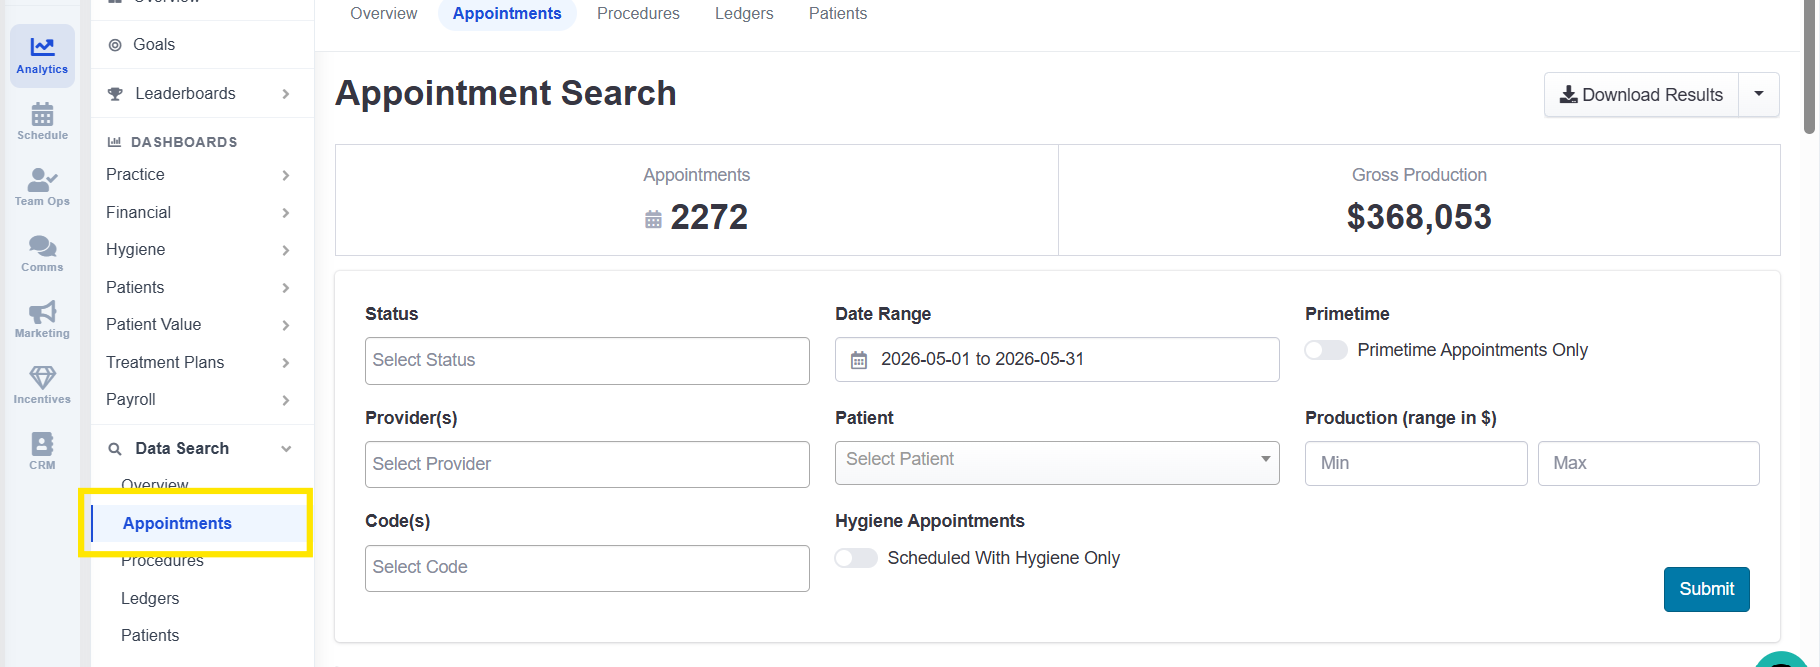Collapse the Data Search section chevron

(x=286, y=449)
